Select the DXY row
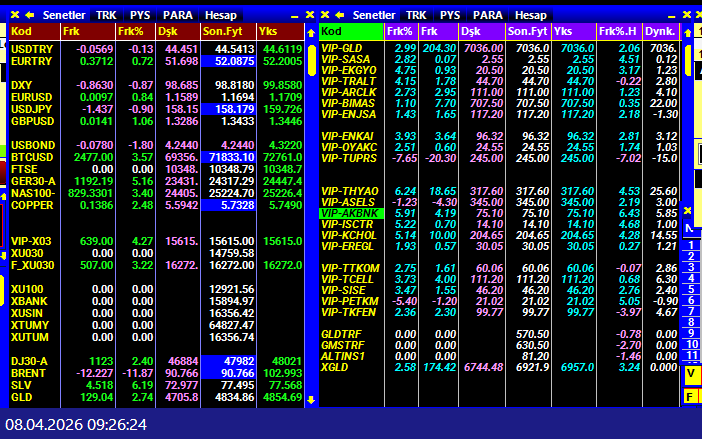Screen dimensions: 702x439 157,85
